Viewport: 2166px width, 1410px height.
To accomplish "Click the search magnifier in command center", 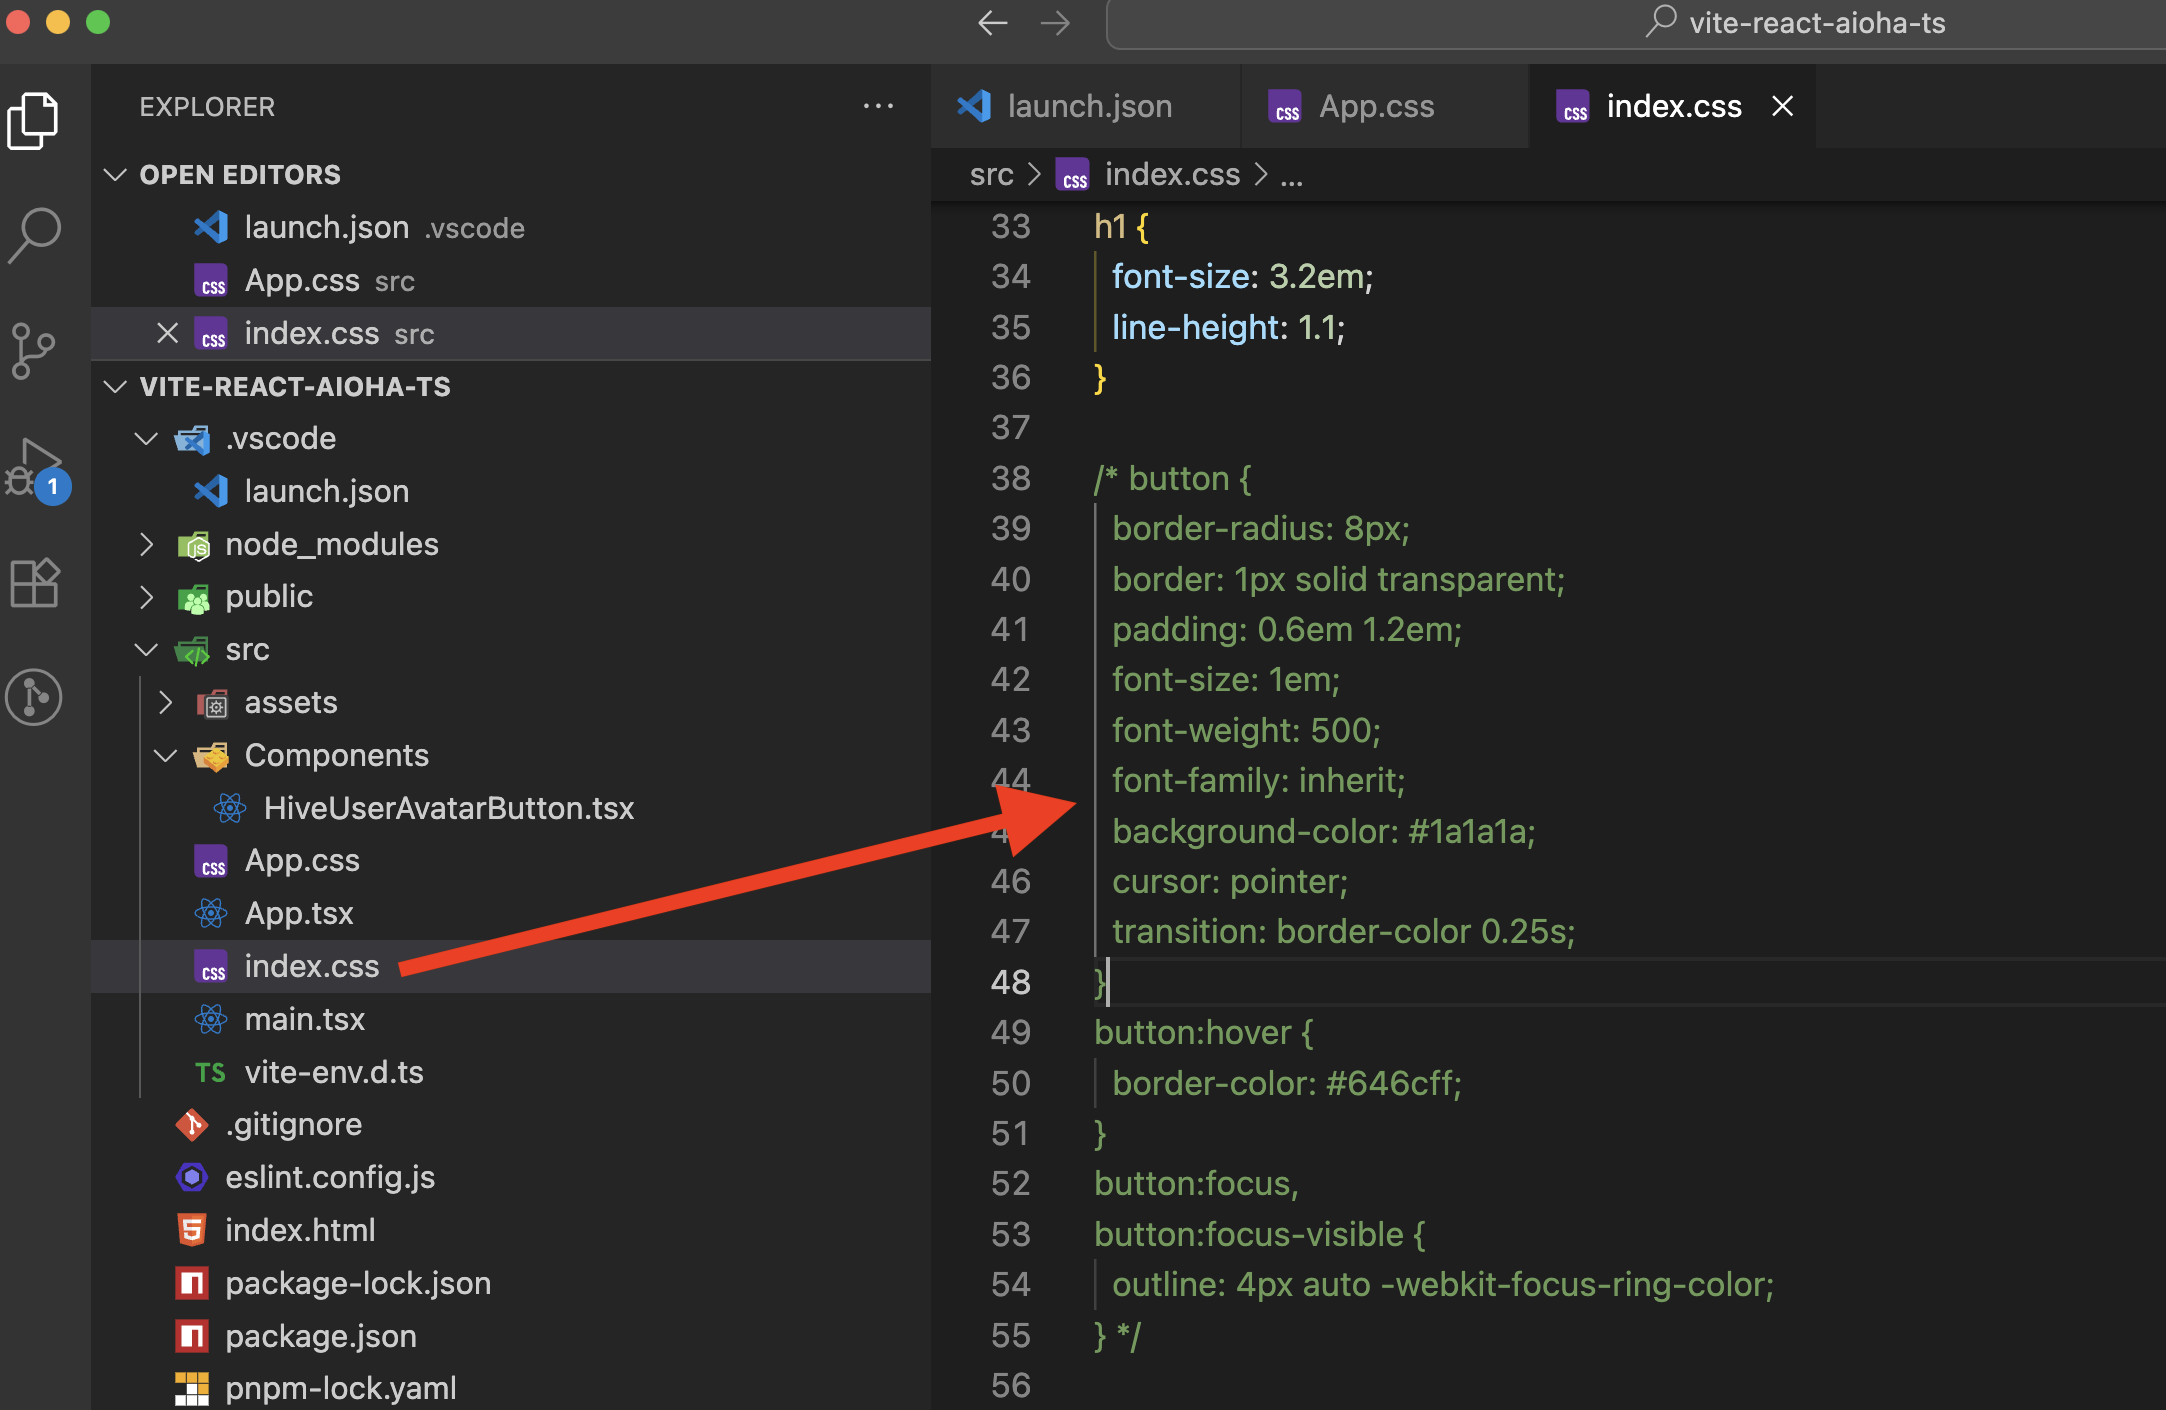I will tap(1661, 21).
